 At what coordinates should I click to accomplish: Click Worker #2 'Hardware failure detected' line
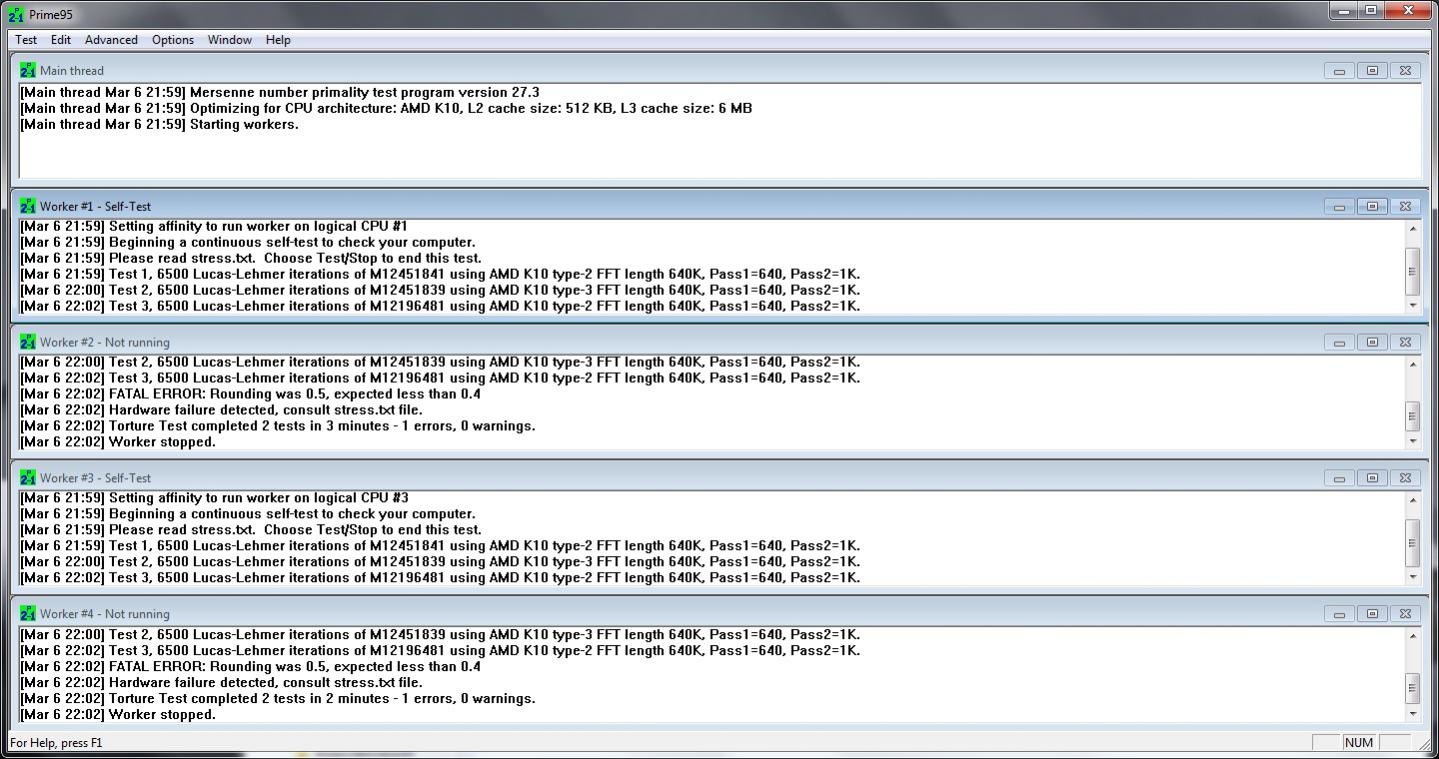pyautogui.click(x=221, y=410)
